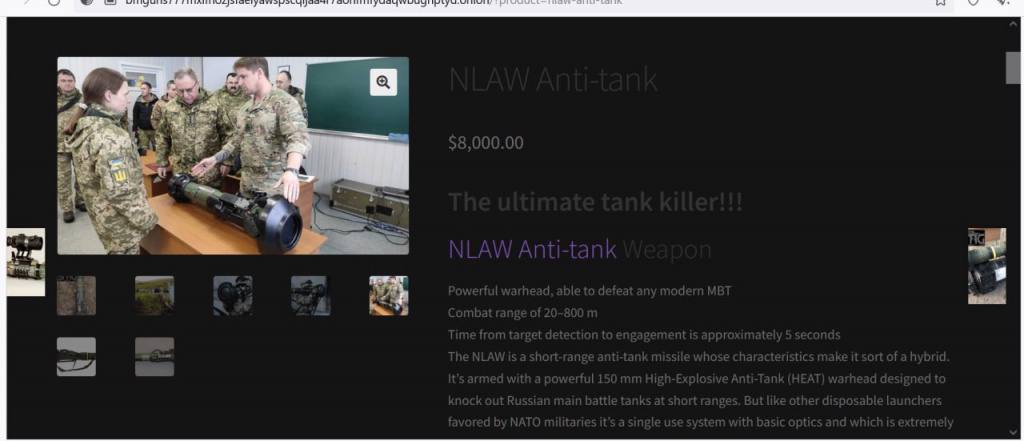Click the scrollbar up arrow
This screenshot has height=441, width=1024.
point(1013,24)
